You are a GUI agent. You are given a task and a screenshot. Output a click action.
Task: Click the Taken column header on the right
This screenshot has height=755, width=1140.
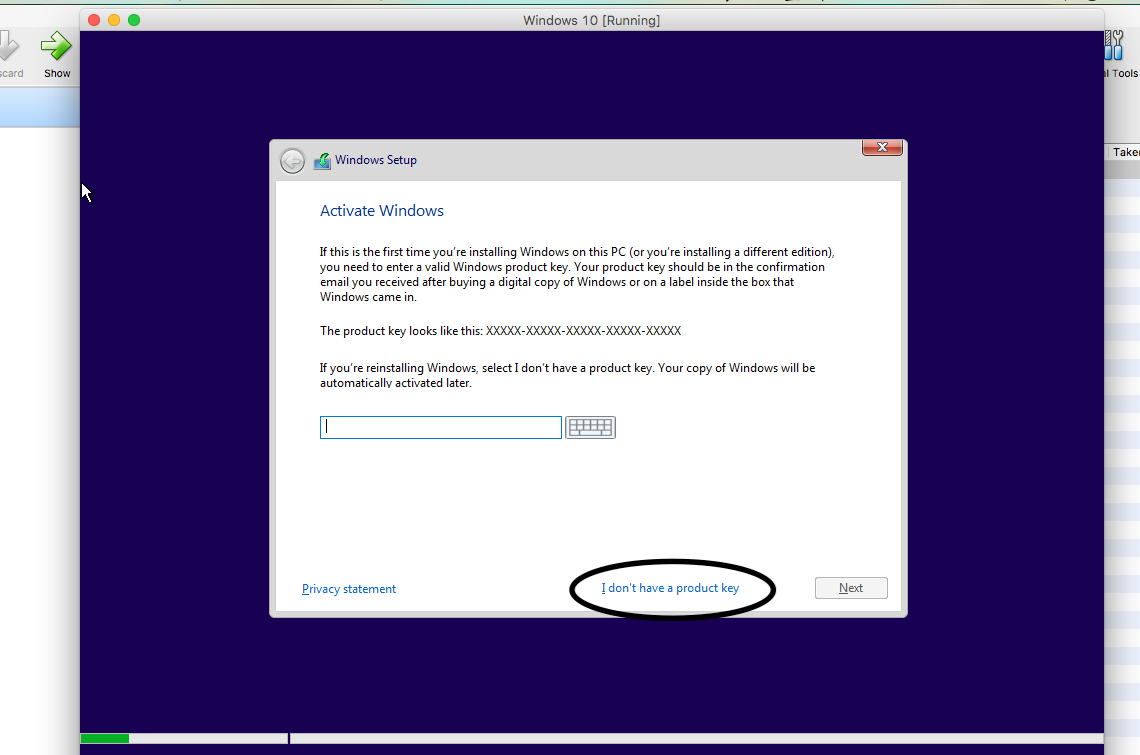tap(1125, 152)
